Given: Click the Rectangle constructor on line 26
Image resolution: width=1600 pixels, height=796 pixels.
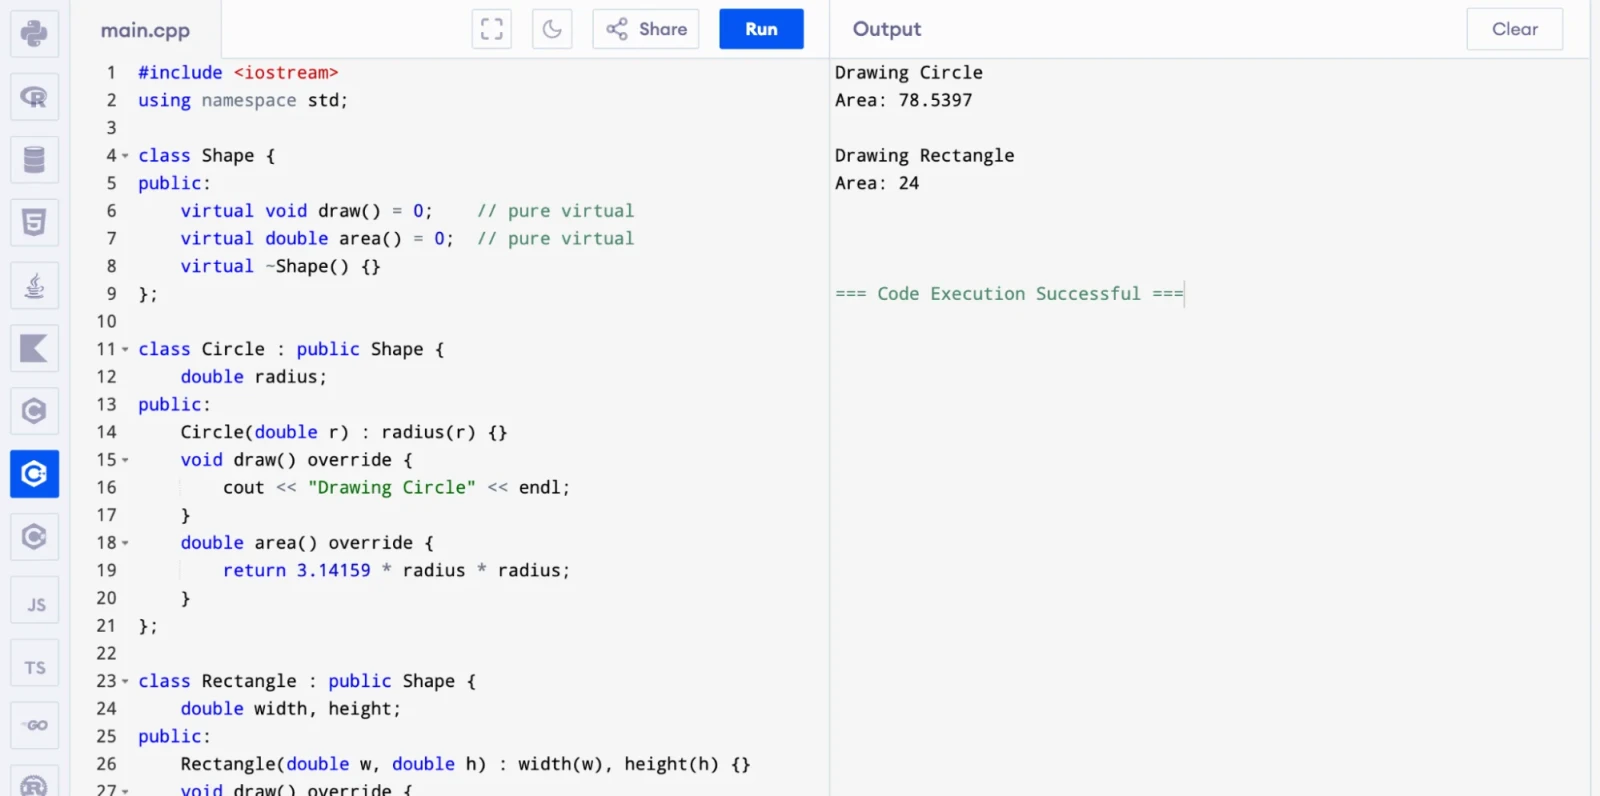Looking at the screenshot, I should pos(465,764).
